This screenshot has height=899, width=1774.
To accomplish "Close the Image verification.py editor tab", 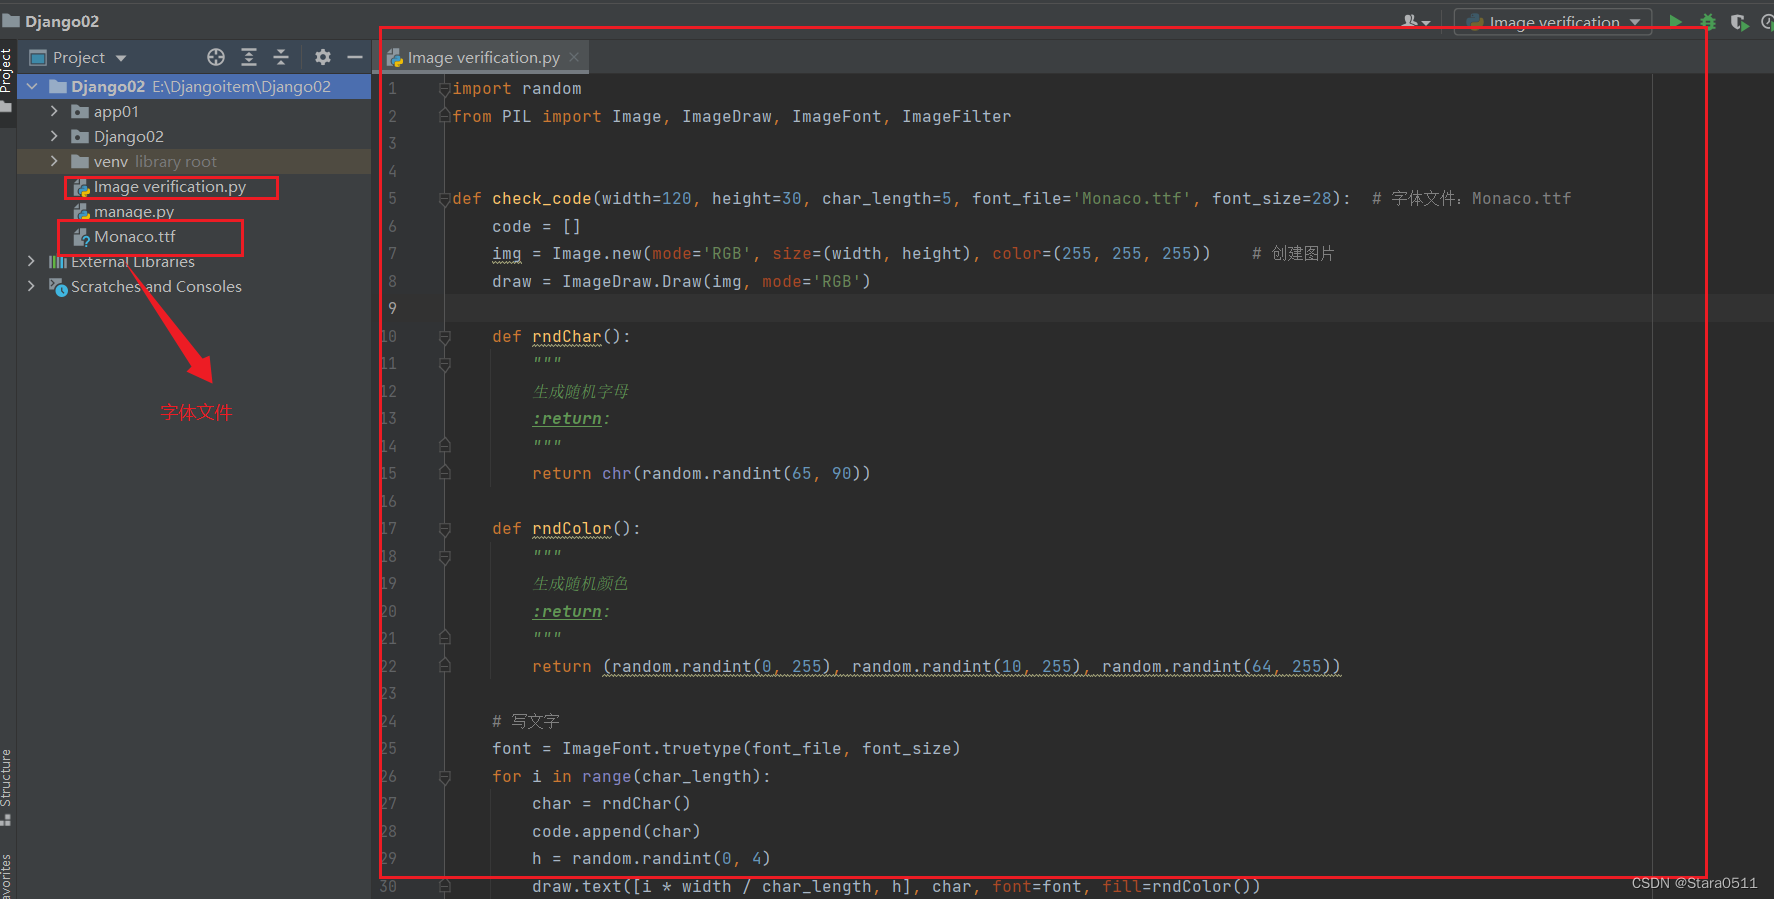I will 574,57.
